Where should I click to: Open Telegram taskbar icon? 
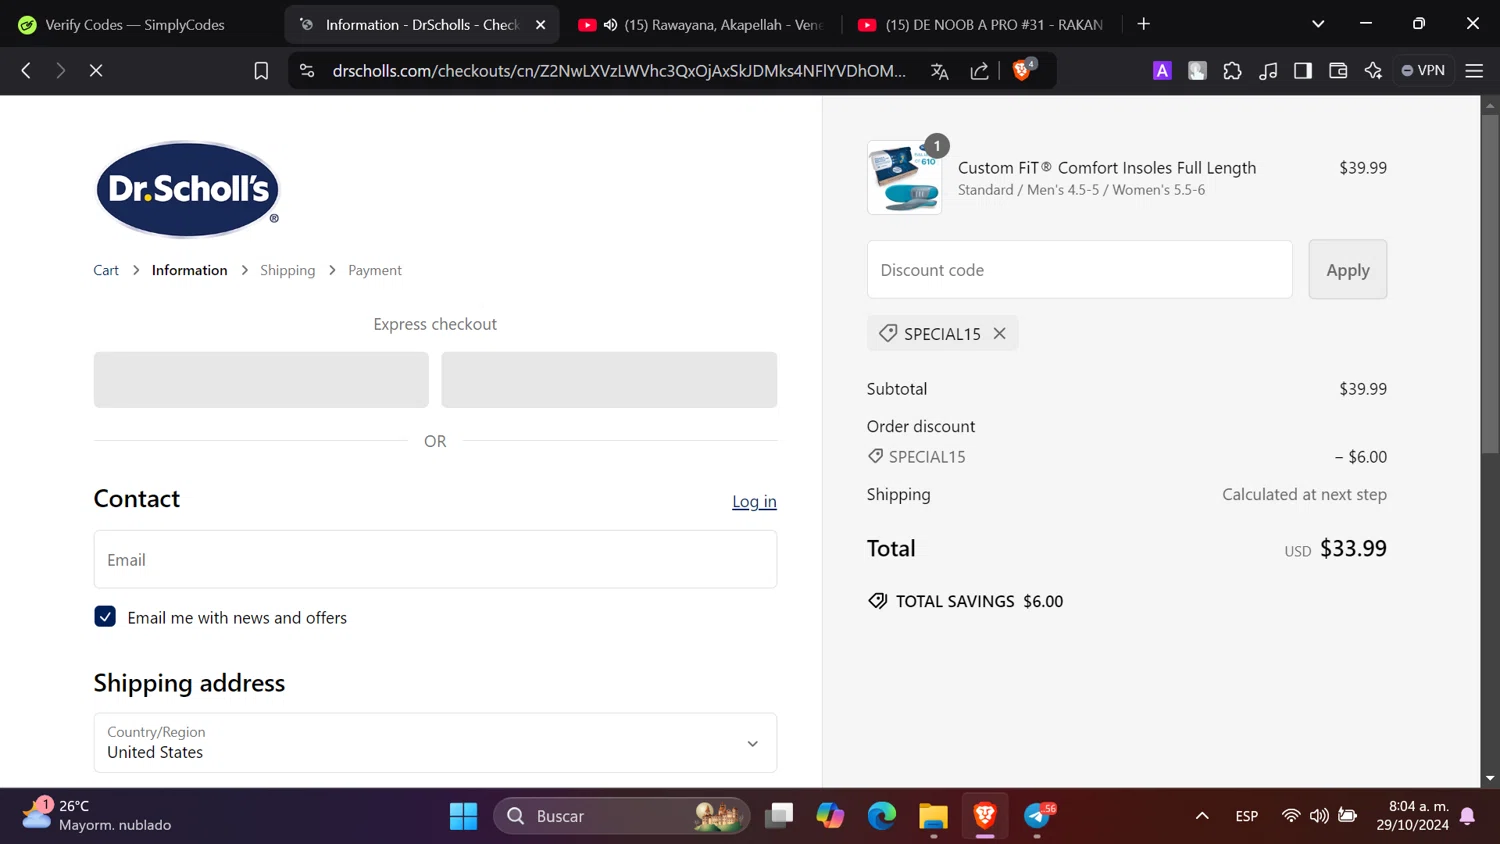pos(1038,816)
